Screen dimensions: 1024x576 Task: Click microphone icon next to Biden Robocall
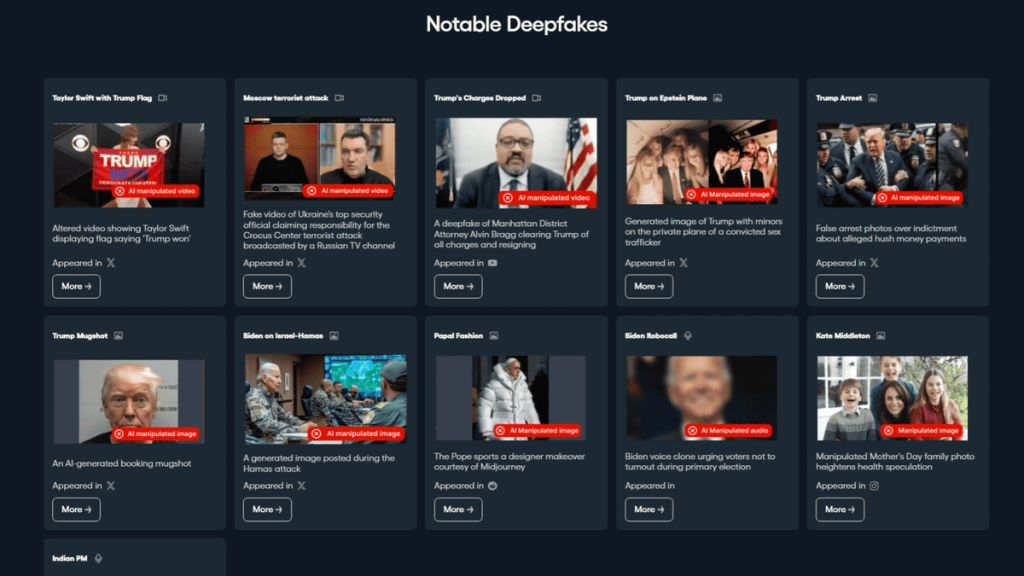point(688,336)
